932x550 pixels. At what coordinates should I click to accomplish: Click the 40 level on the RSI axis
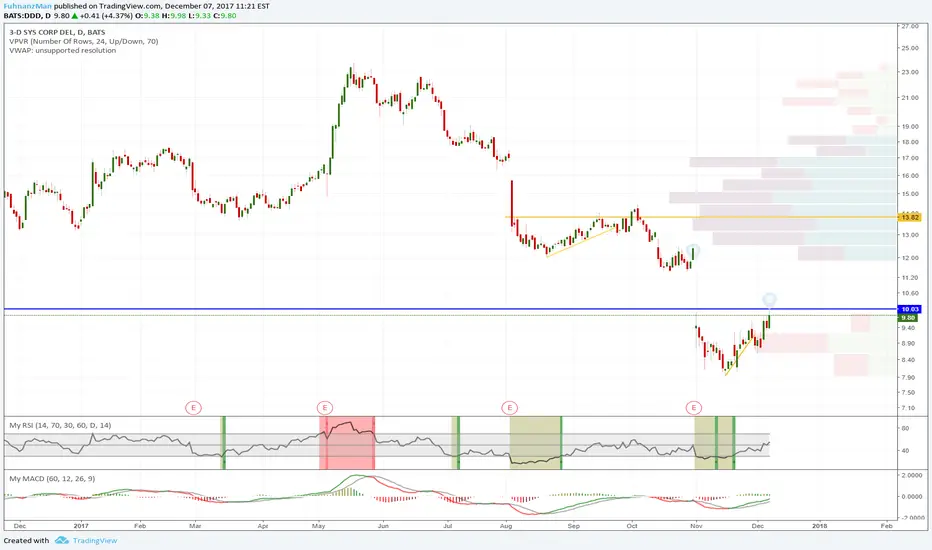point(905,451)
